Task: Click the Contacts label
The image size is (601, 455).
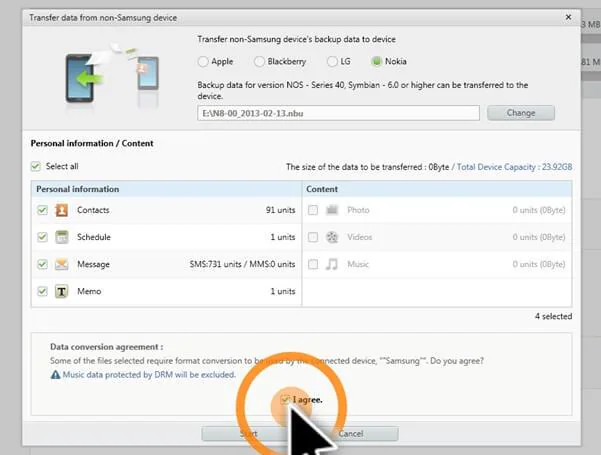Action: [x=93, y=210]
